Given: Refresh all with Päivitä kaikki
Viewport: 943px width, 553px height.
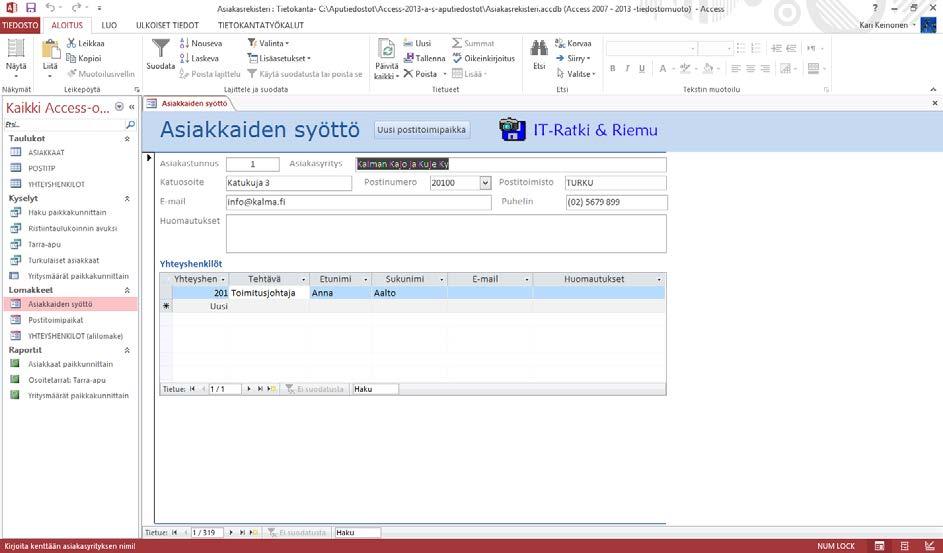Looking at the screenshot, I should [x=386, y=59].
